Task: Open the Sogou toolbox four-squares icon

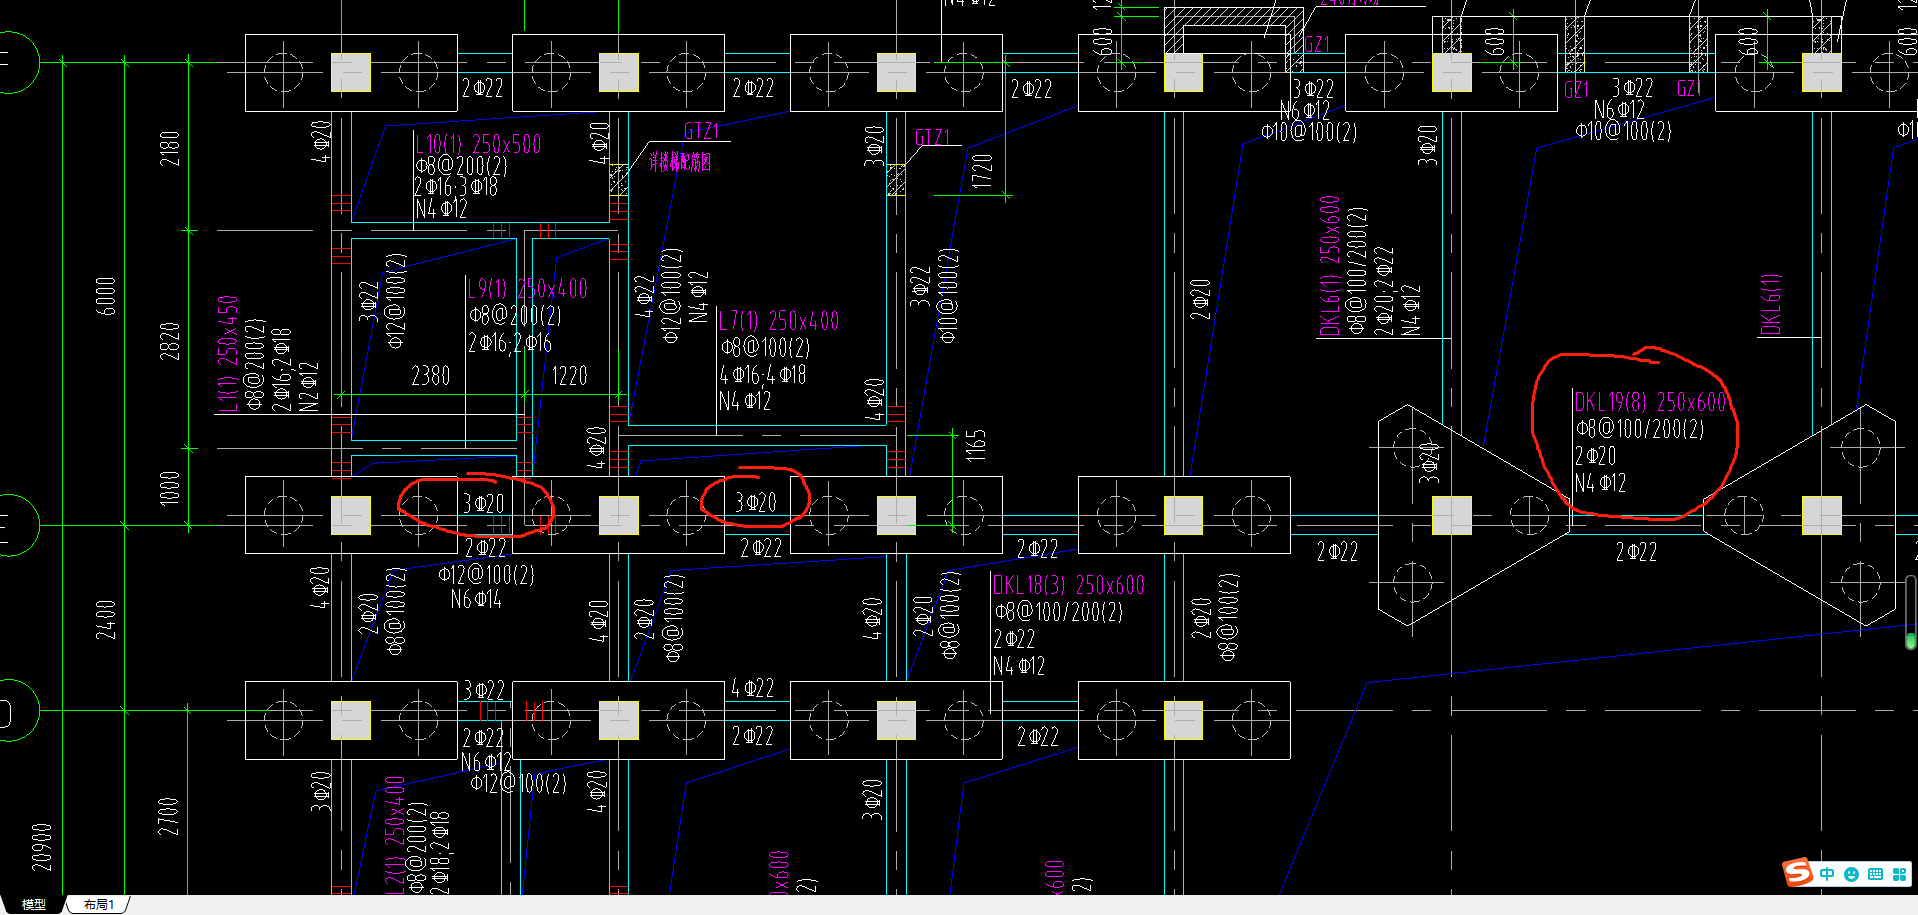Action: [x=1899, y=874]
